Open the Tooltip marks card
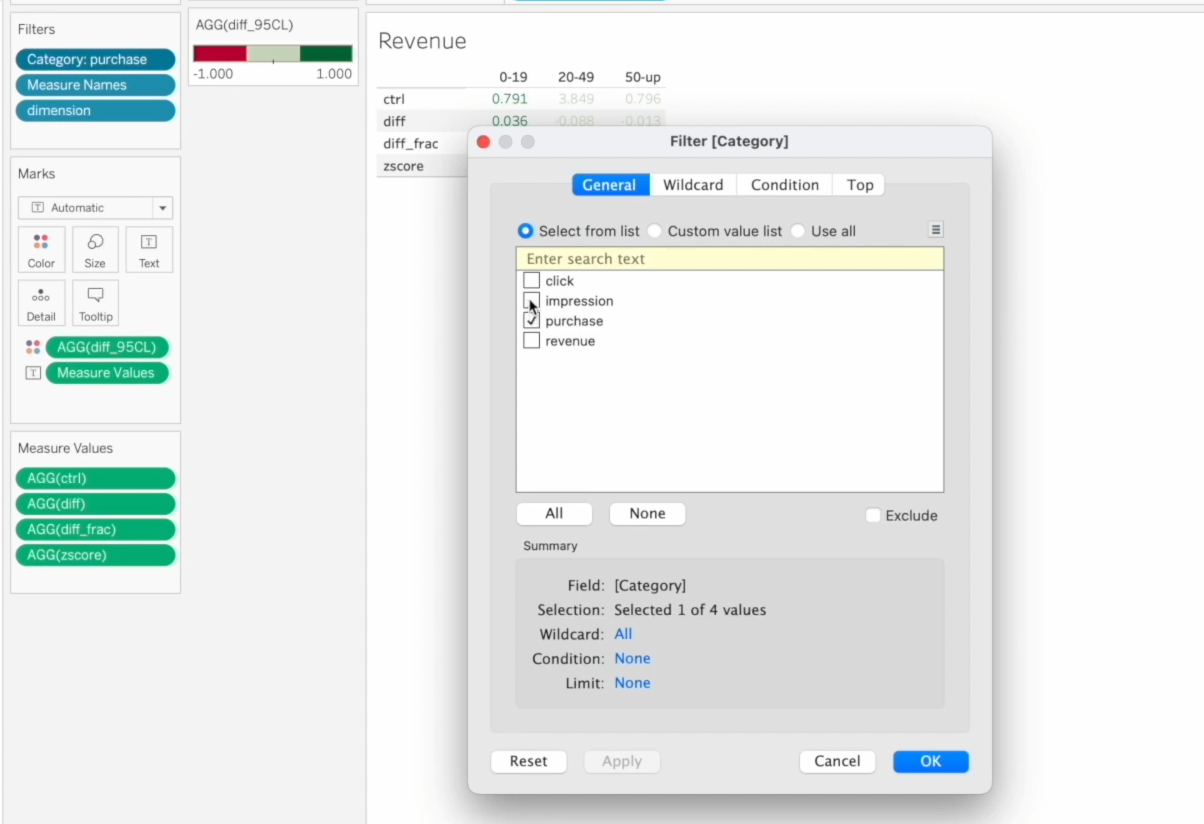The image size is (1204, 824). tap(95, 302)
